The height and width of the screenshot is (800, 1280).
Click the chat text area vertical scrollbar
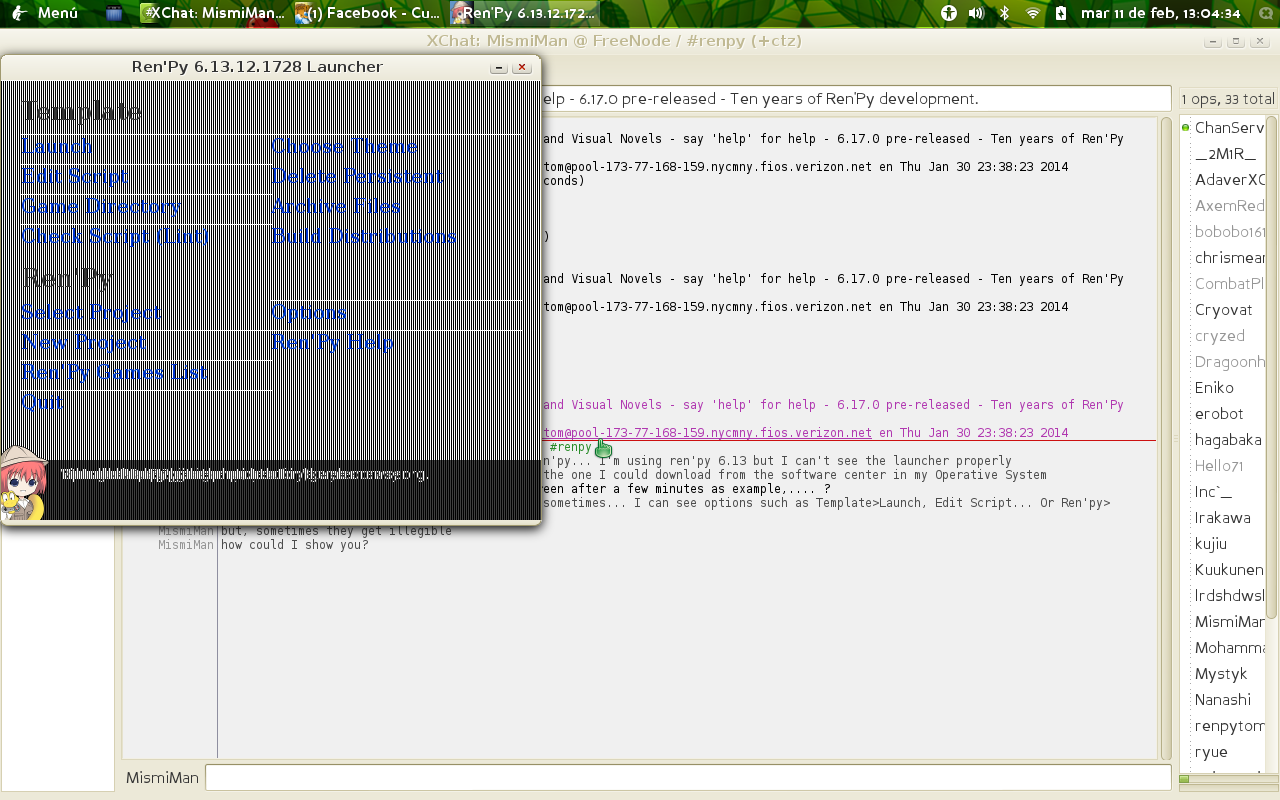point(1165,438)
